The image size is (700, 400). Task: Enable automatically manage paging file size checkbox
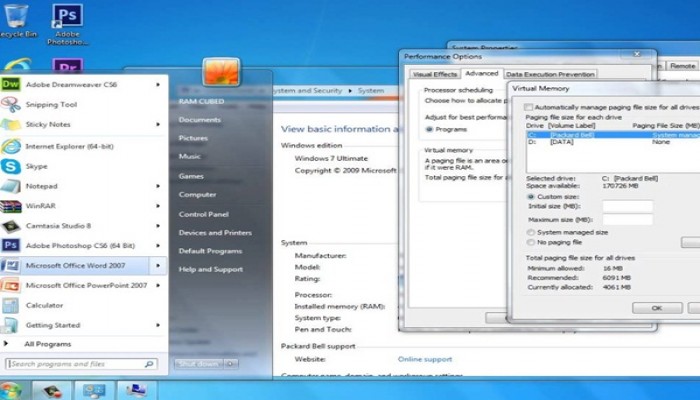(x=530, y=107)
